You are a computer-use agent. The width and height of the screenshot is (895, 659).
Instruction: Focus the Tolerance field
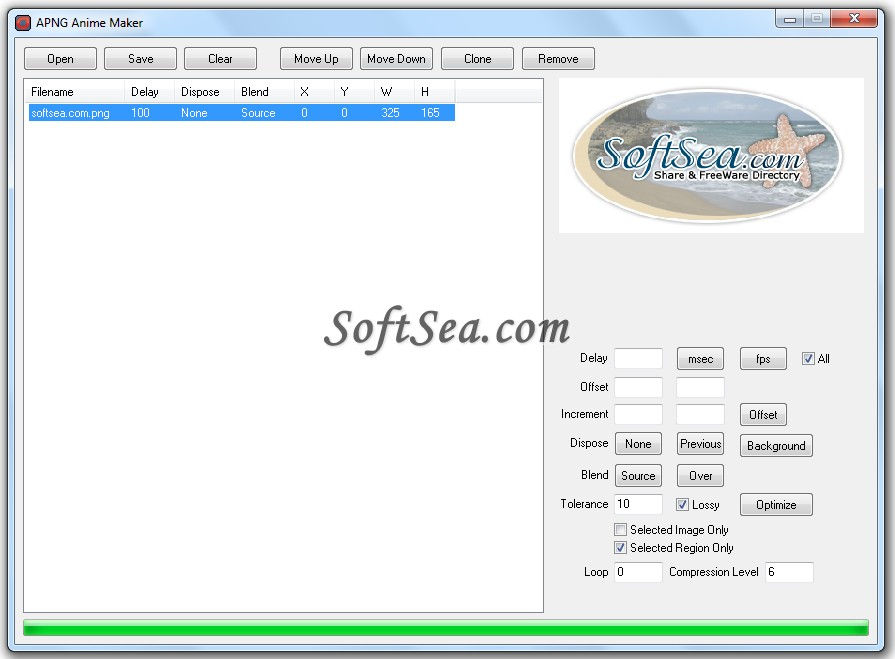click(638, 504)
